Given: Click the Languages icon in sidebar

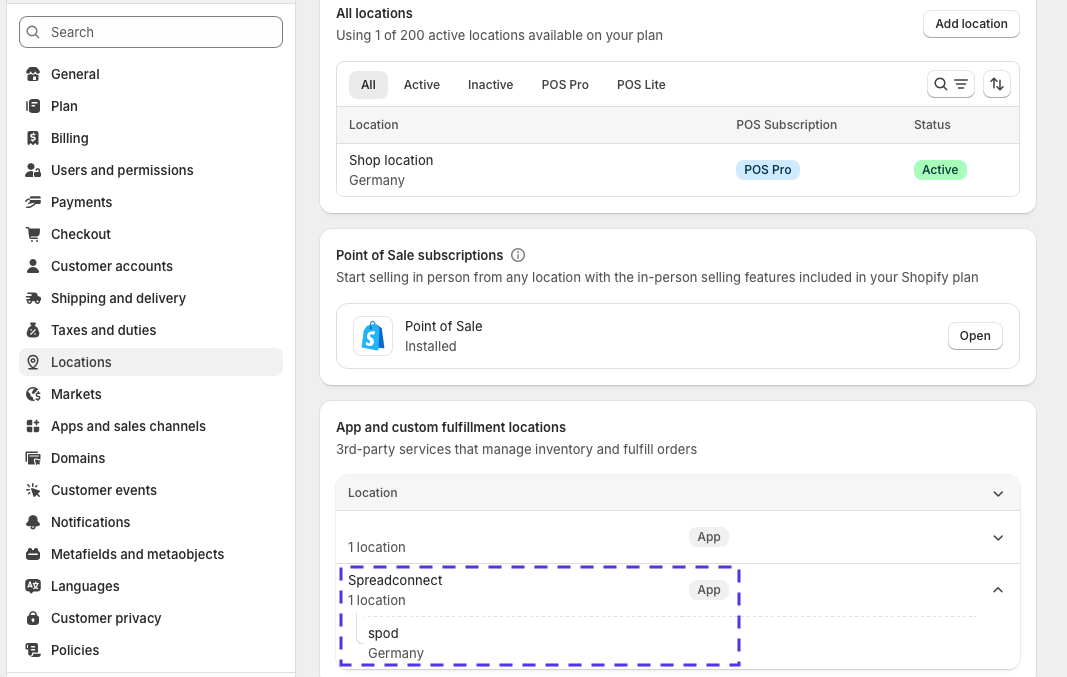Looking at the screenshot, I should (x=33, y=586).
